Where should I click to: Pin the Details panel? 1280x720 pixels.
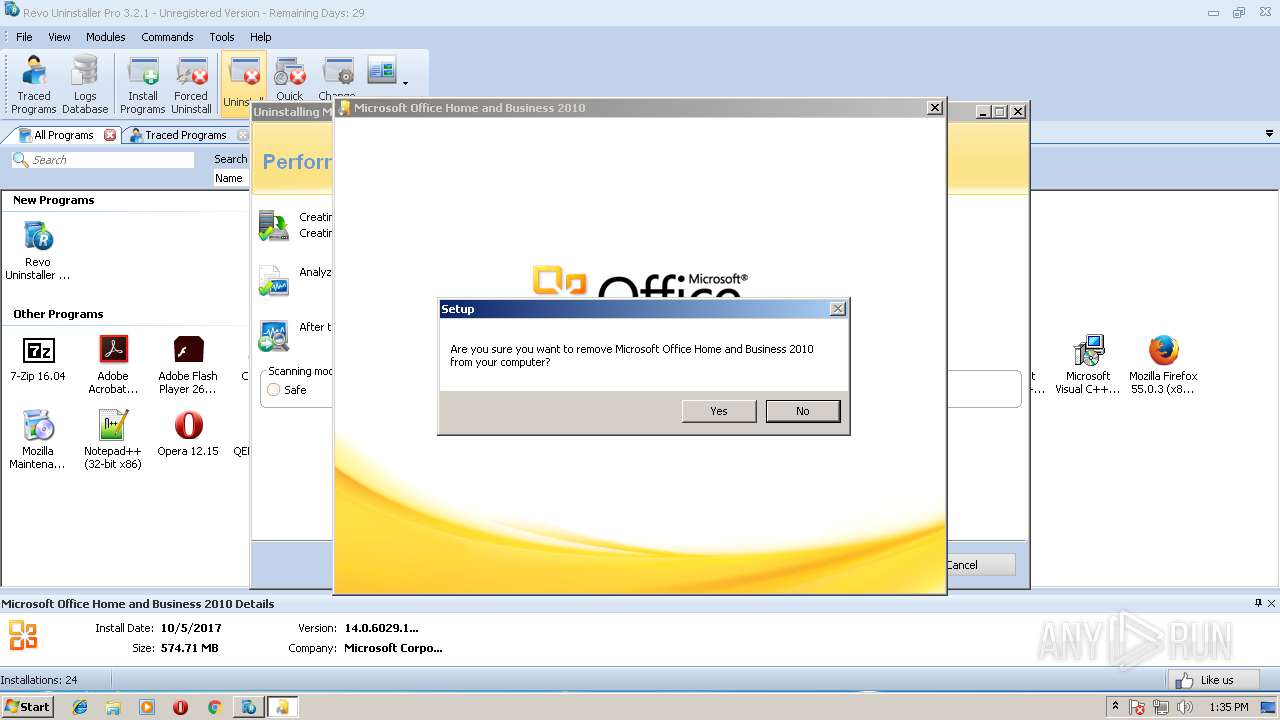[1258, 603]
